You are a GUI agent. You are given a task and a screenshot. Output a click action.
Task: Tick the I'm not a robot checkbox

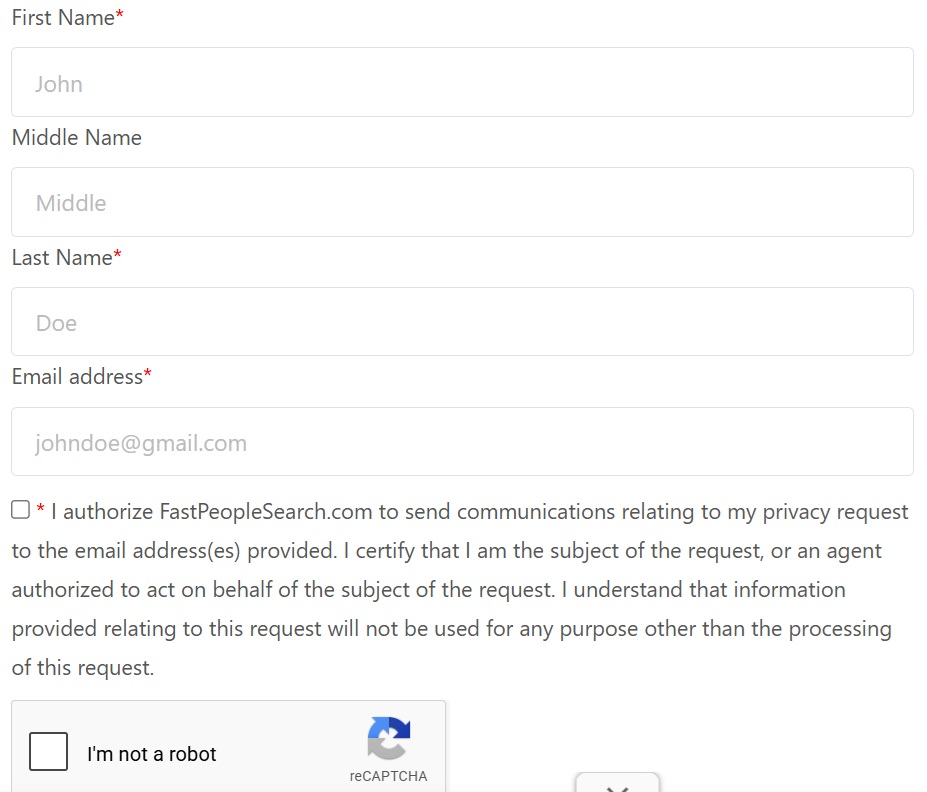coord(48,751)
